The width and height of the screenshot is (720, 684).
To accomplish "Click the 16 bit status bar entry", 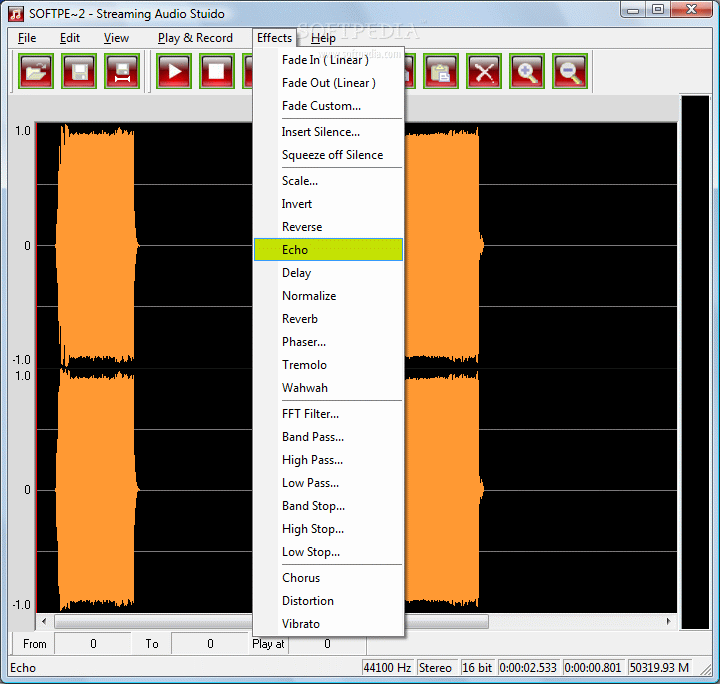I will [477, 667].
